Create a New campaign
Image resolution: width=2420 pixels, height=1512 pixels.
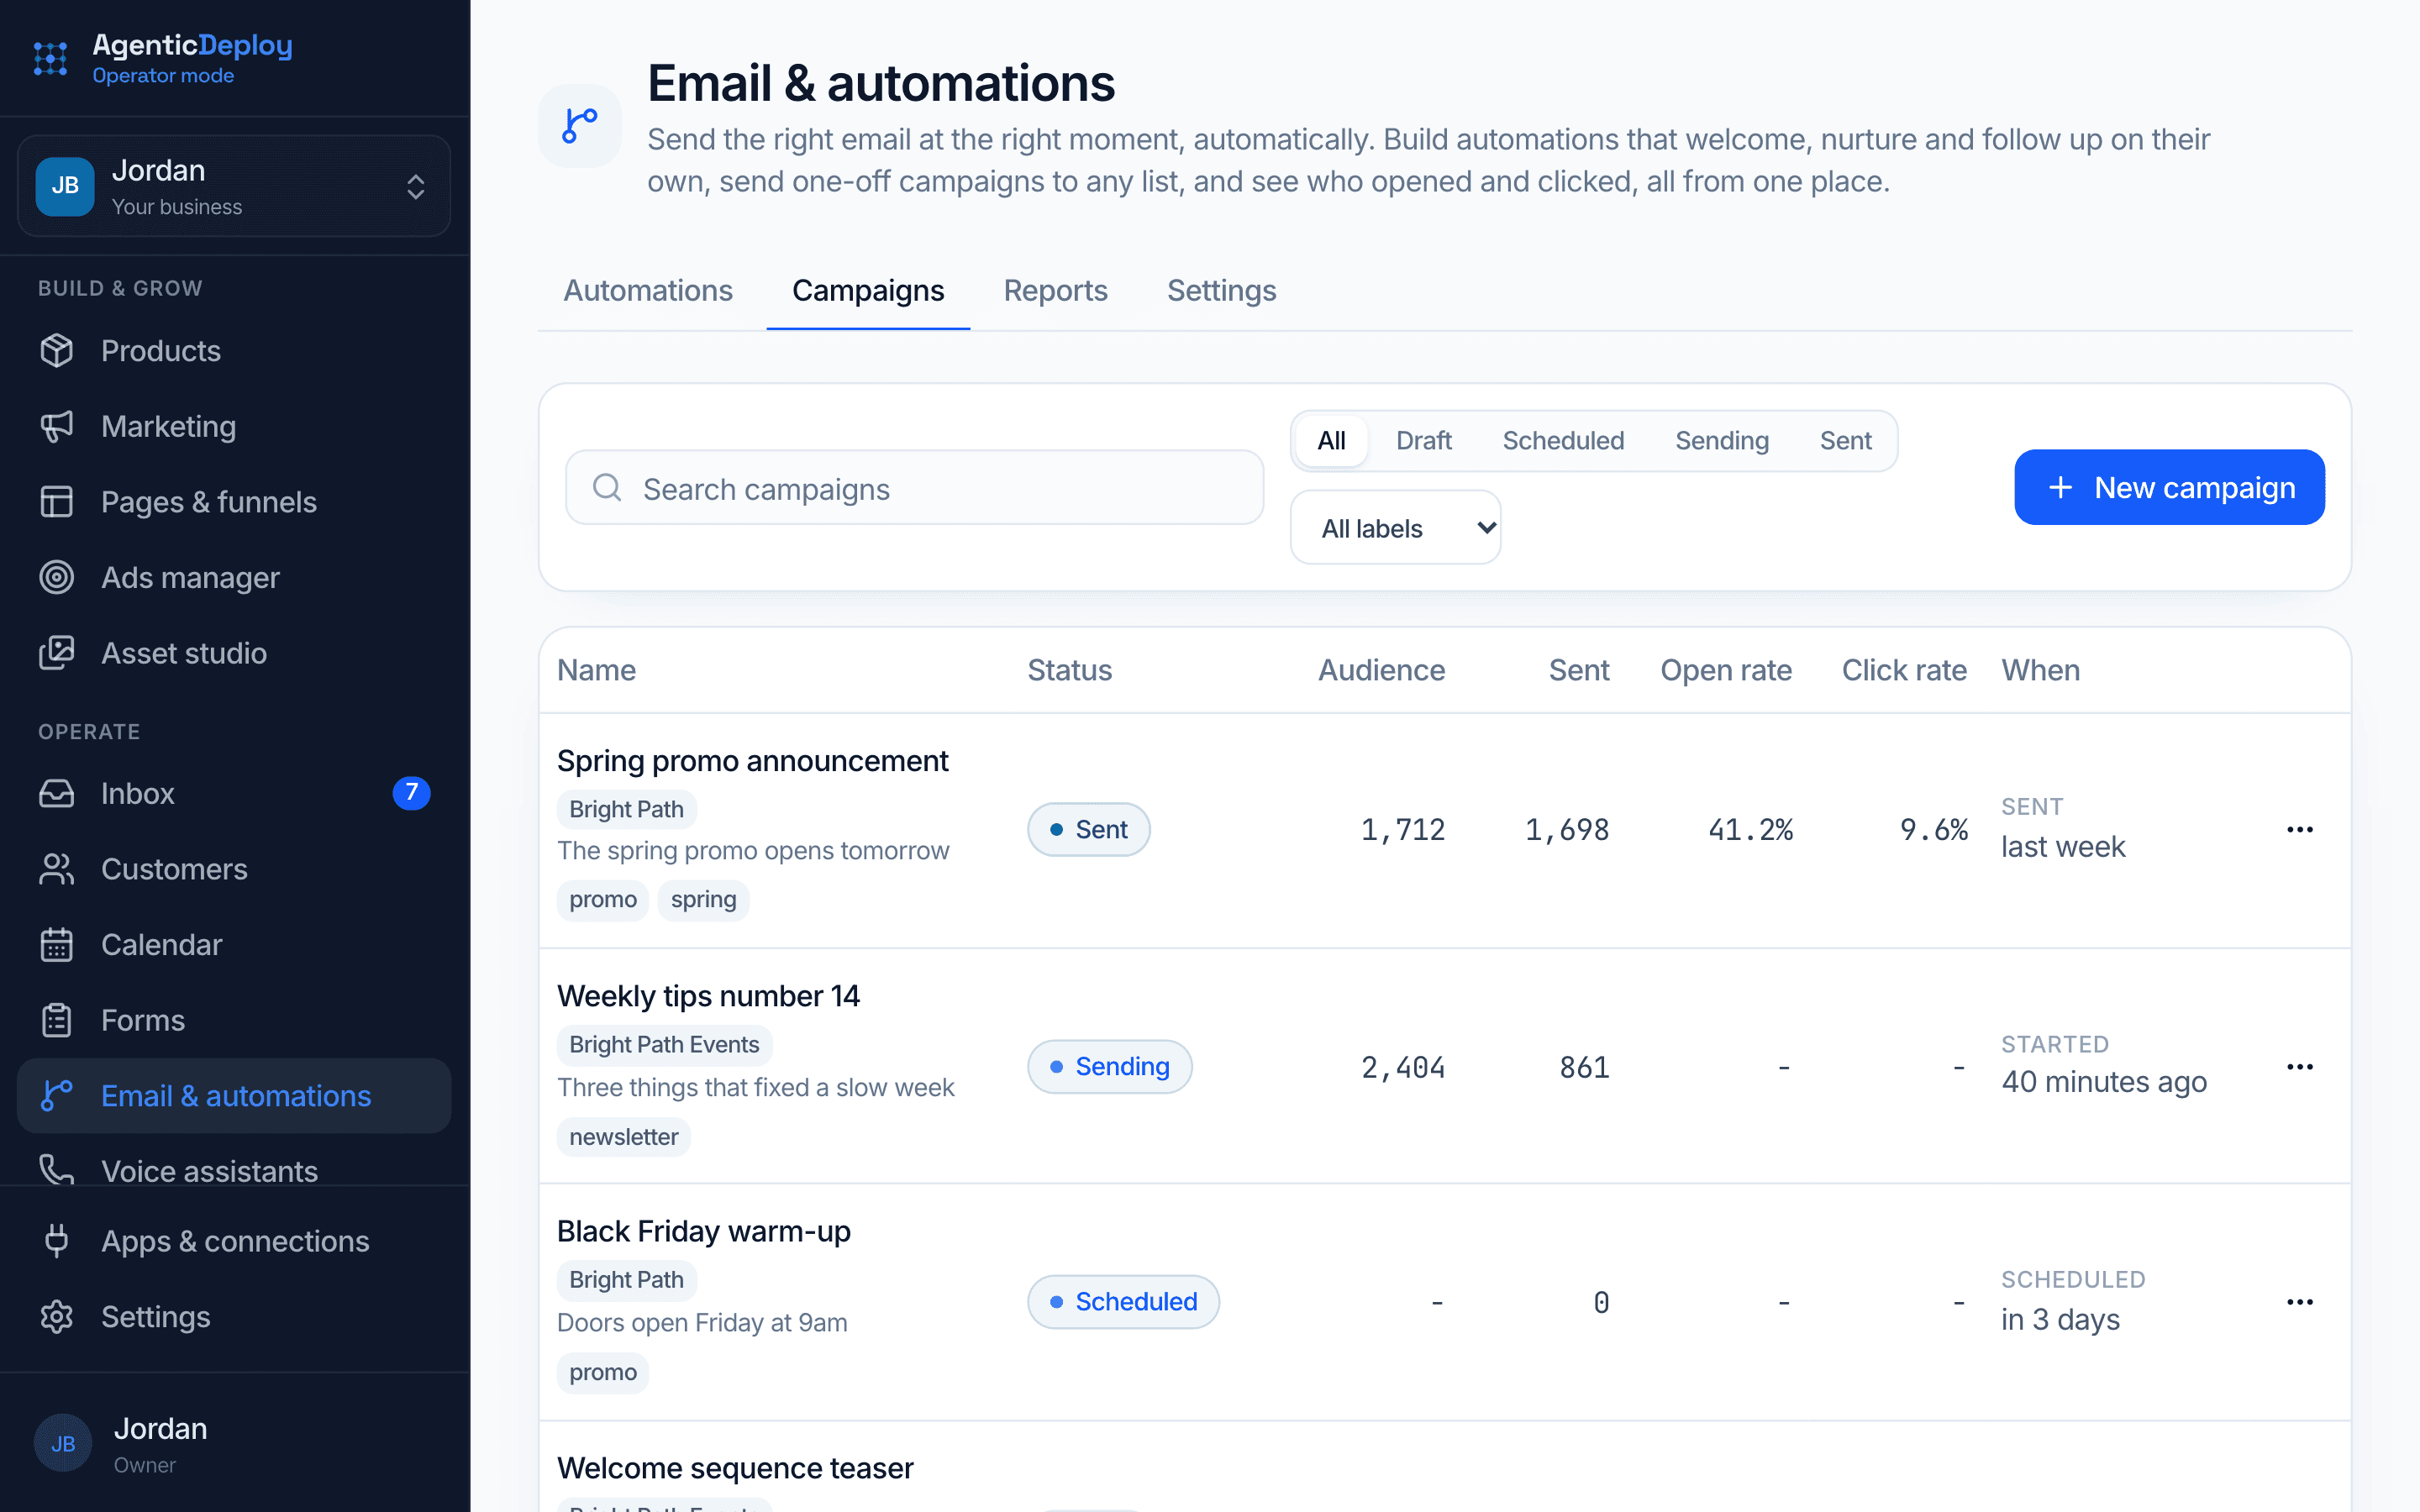(2169, 487)
